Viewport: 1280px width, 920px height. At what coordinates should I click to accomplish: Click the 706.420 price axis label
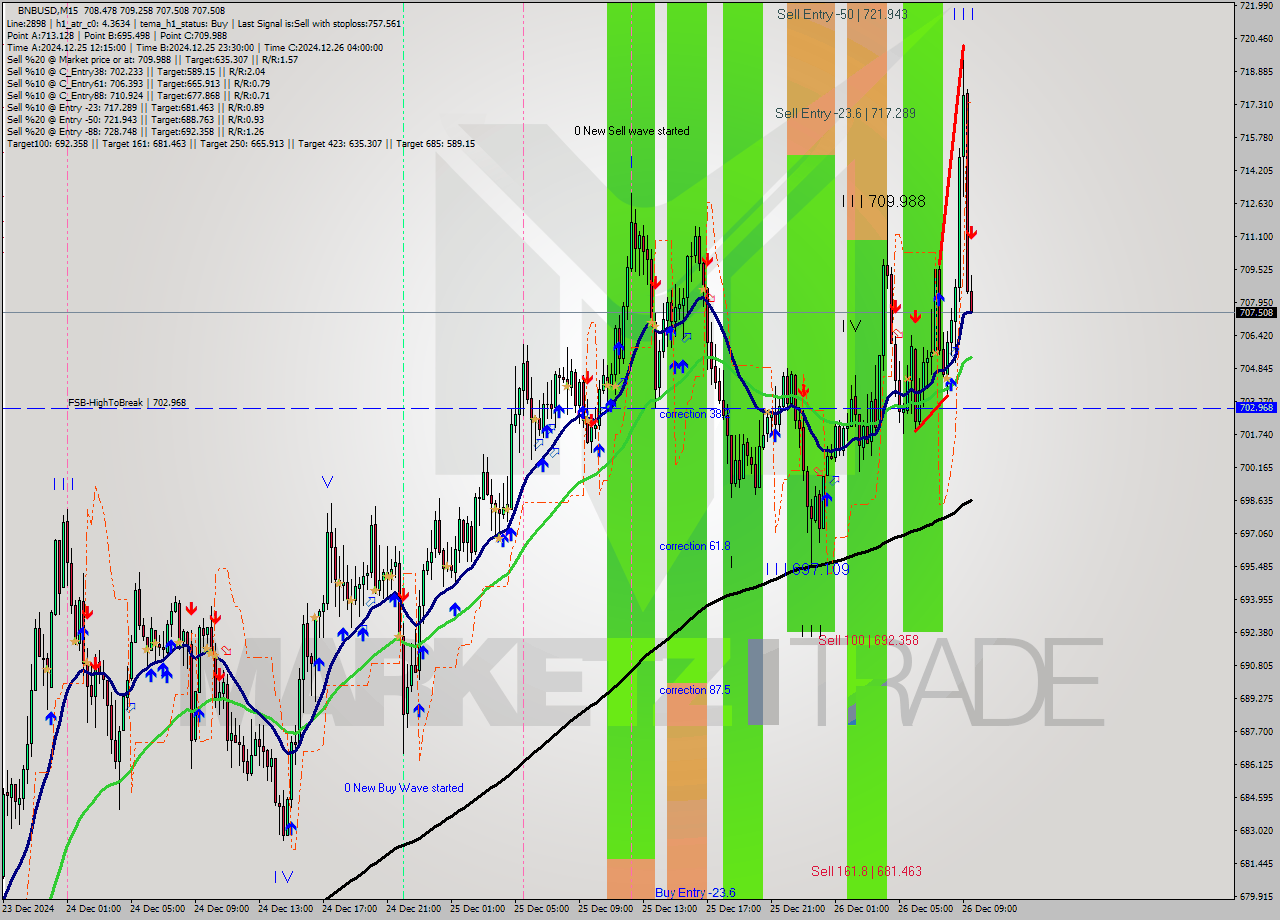(1256, 336)
